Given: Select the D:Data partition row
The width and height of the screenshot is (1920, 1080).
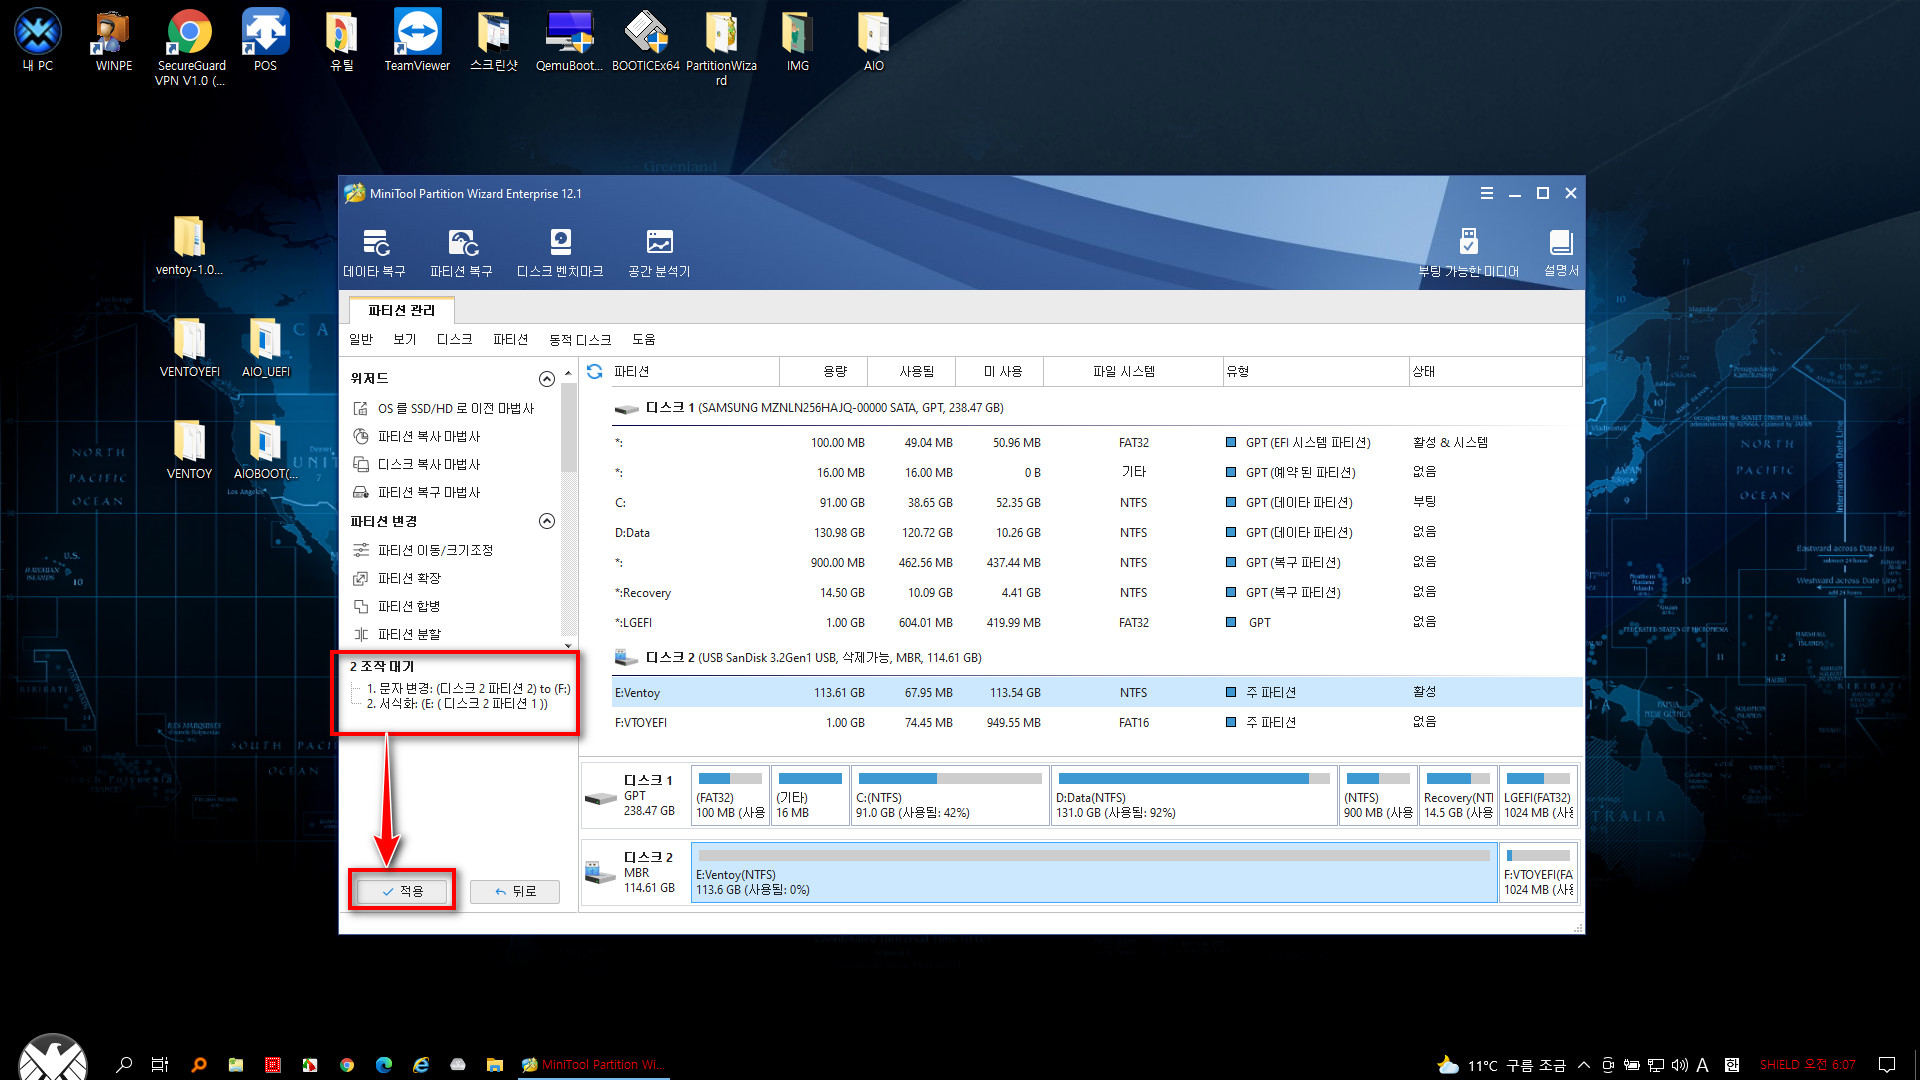Looking at the screenshot, I should (1097, 532).
